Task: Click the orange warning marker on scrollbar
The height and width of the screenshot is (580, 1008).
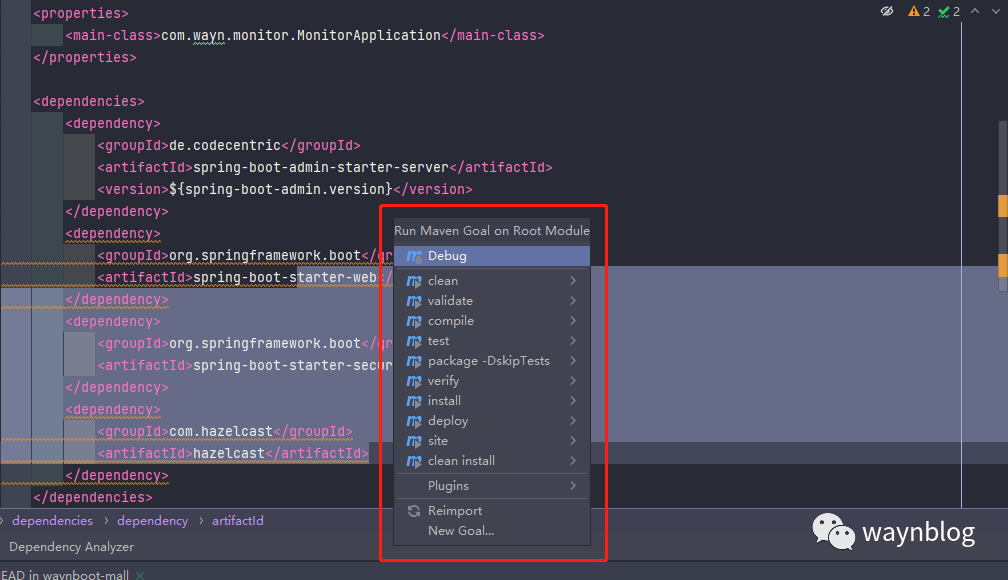Action: point(1002,206)
